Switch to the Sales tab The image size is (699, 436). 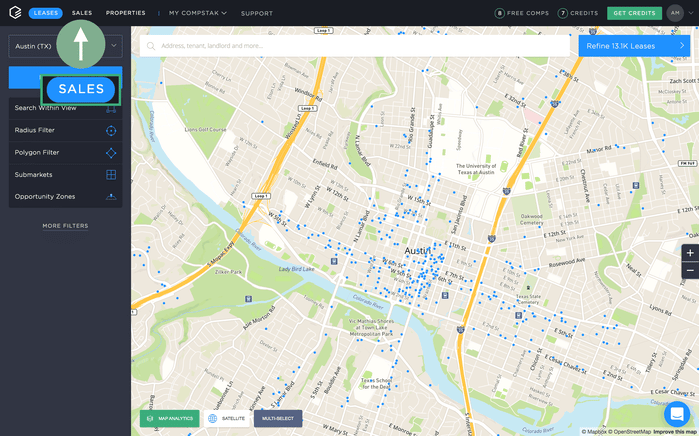[x=82, y=13]
